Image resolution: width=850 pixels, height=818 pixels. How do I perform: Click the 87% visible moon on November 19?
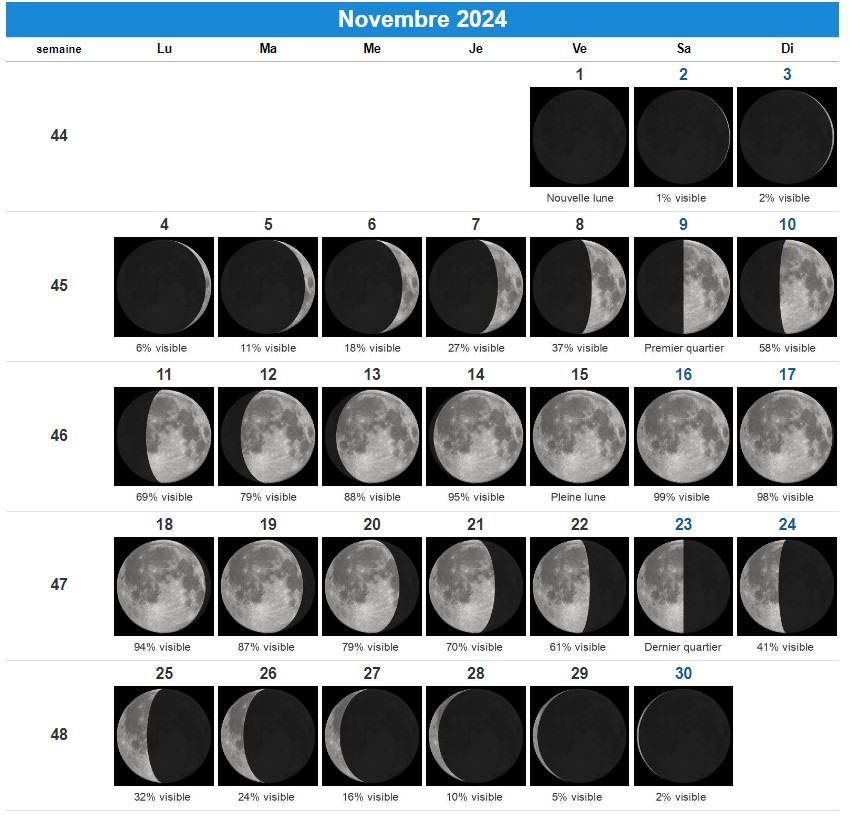click(268, 587)
